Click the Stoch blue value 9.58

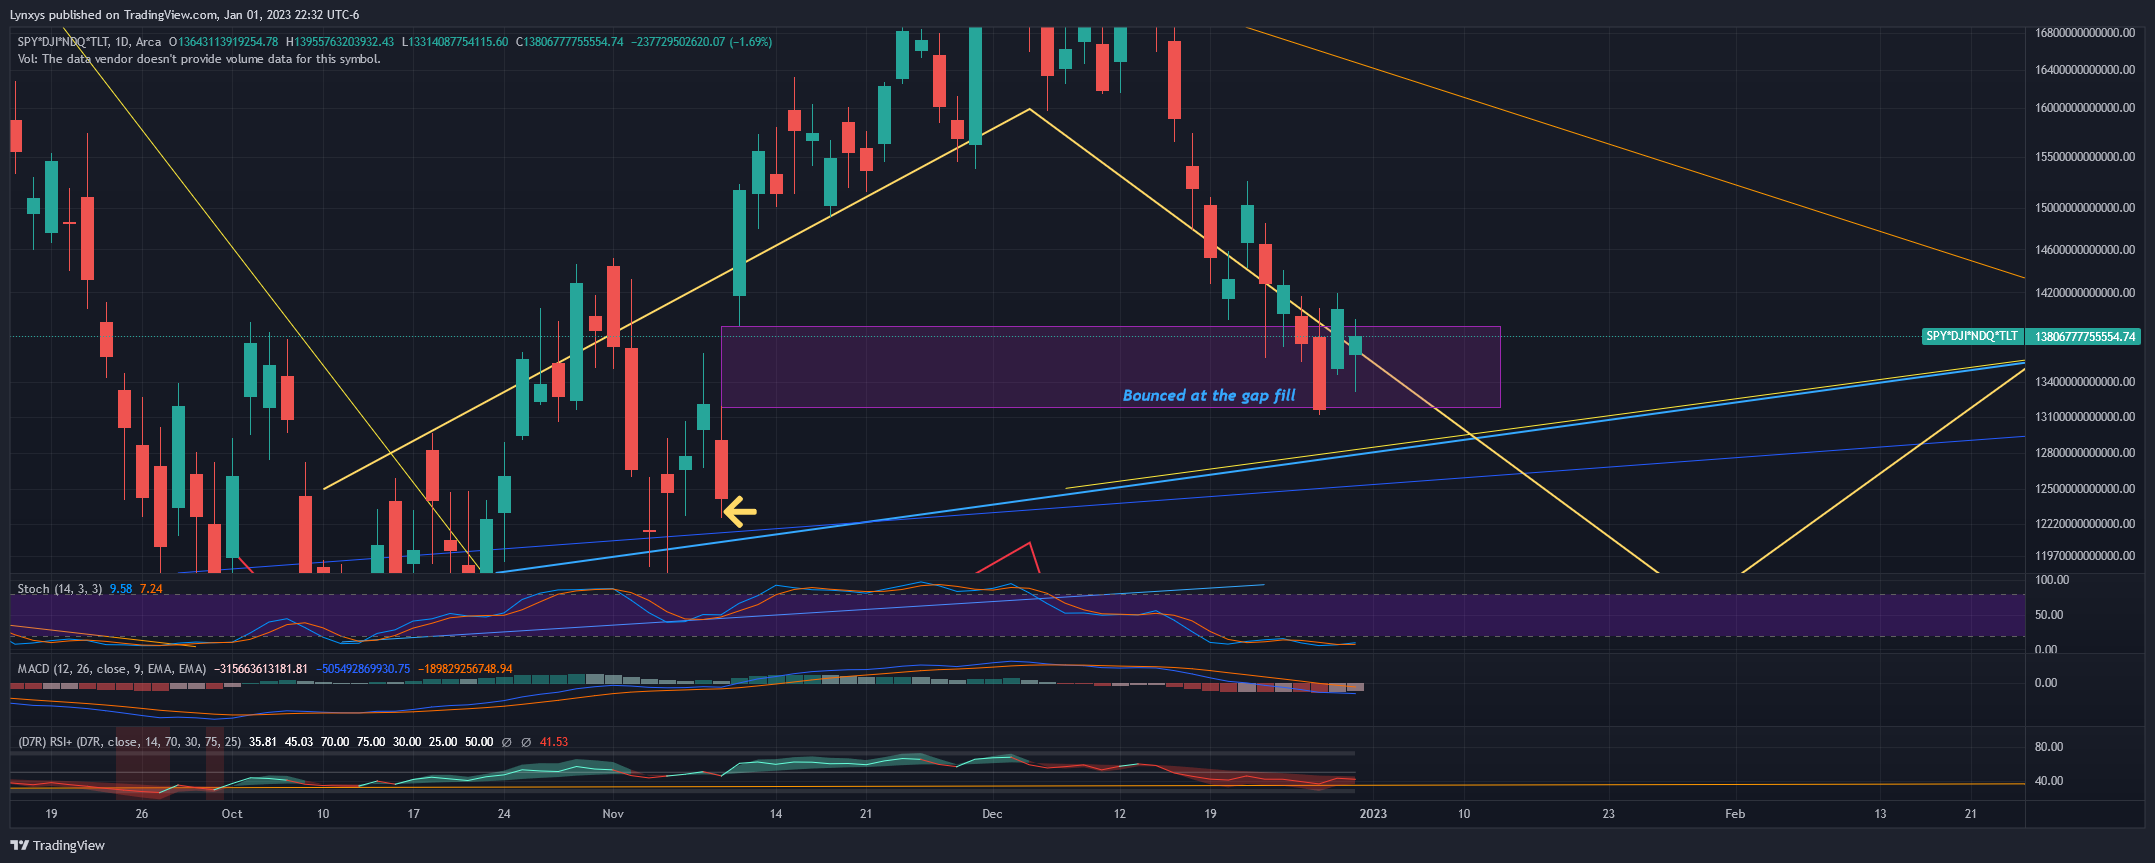pyautogui.click(x=121, y=589)
